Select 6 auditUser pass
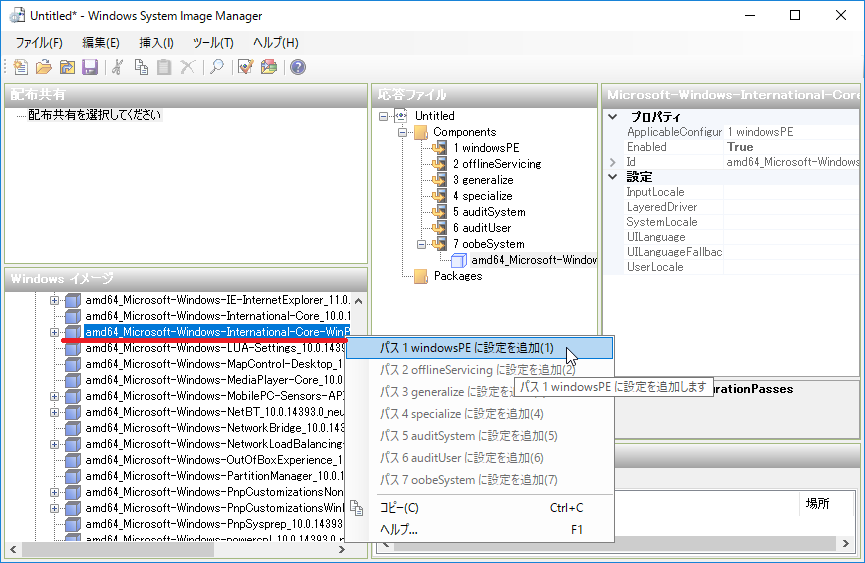The image size is (865, 563). (x=482, y=228)
